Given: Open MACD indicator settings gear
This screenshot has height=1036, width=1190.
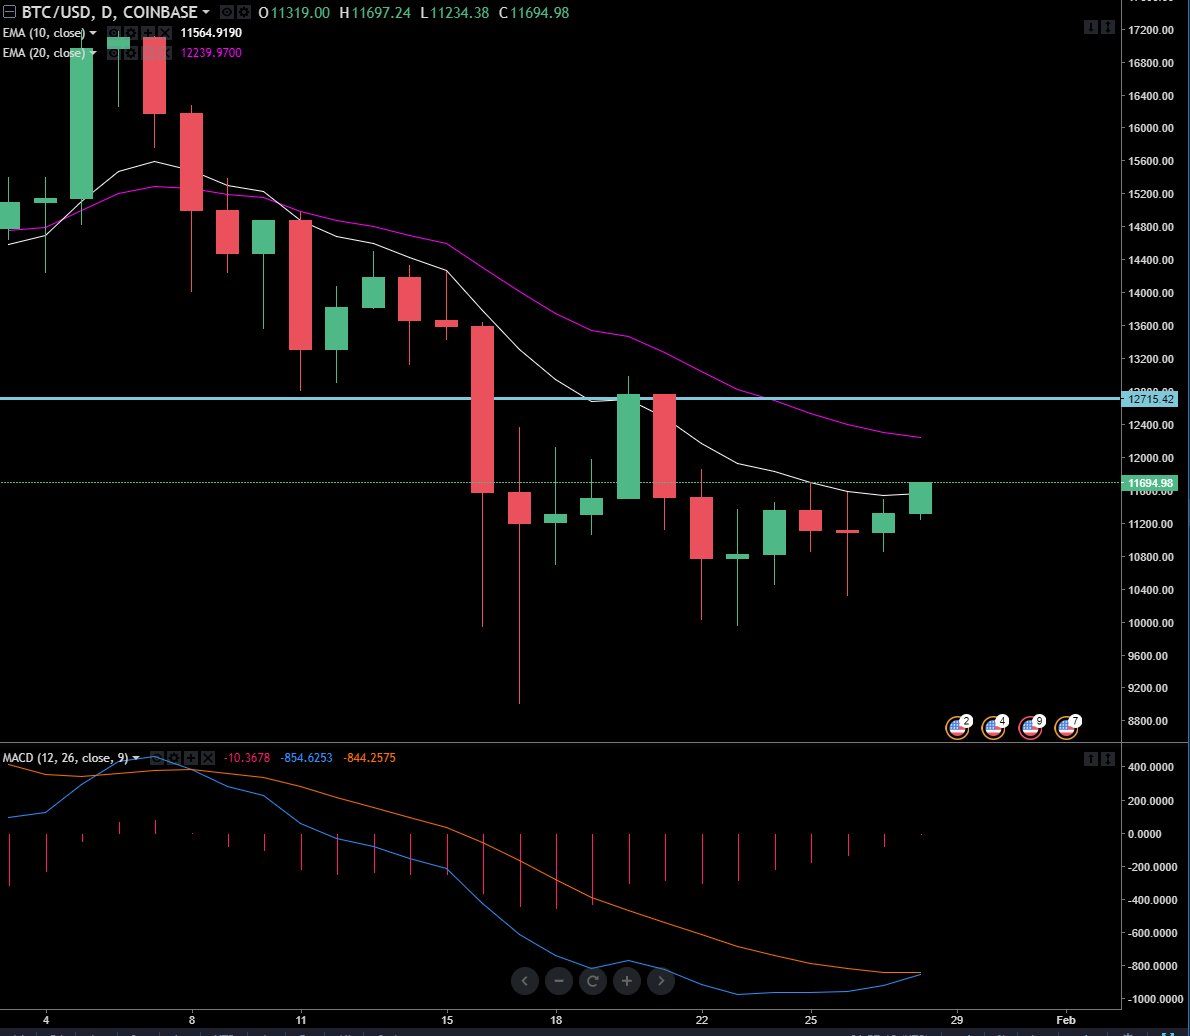Looking at the screenshot, I should click(173, 758).
